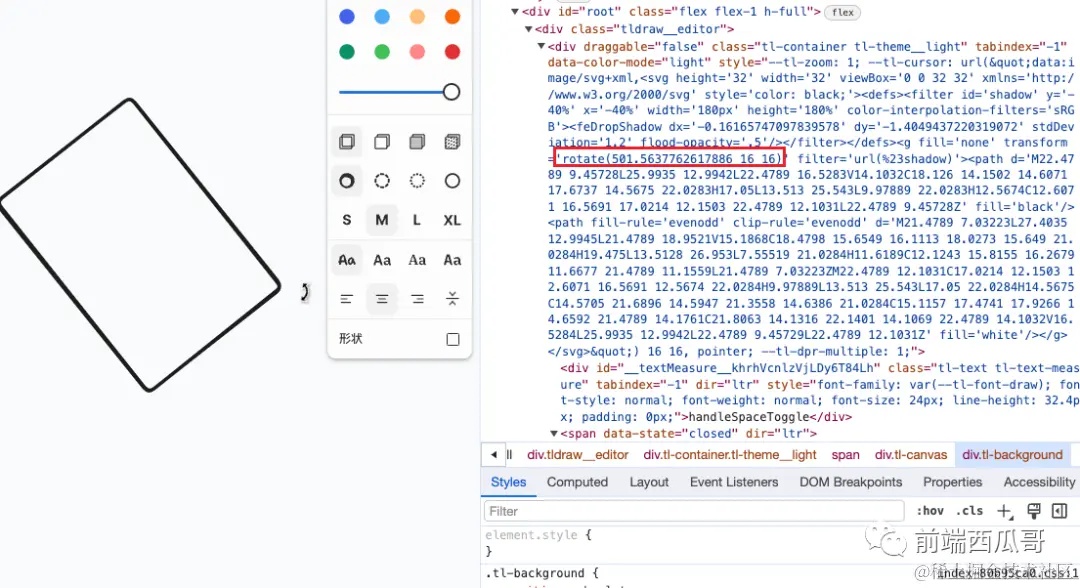1080x588 pixels.
Task: Switch to the Layout tab
Action: [649, 482]
